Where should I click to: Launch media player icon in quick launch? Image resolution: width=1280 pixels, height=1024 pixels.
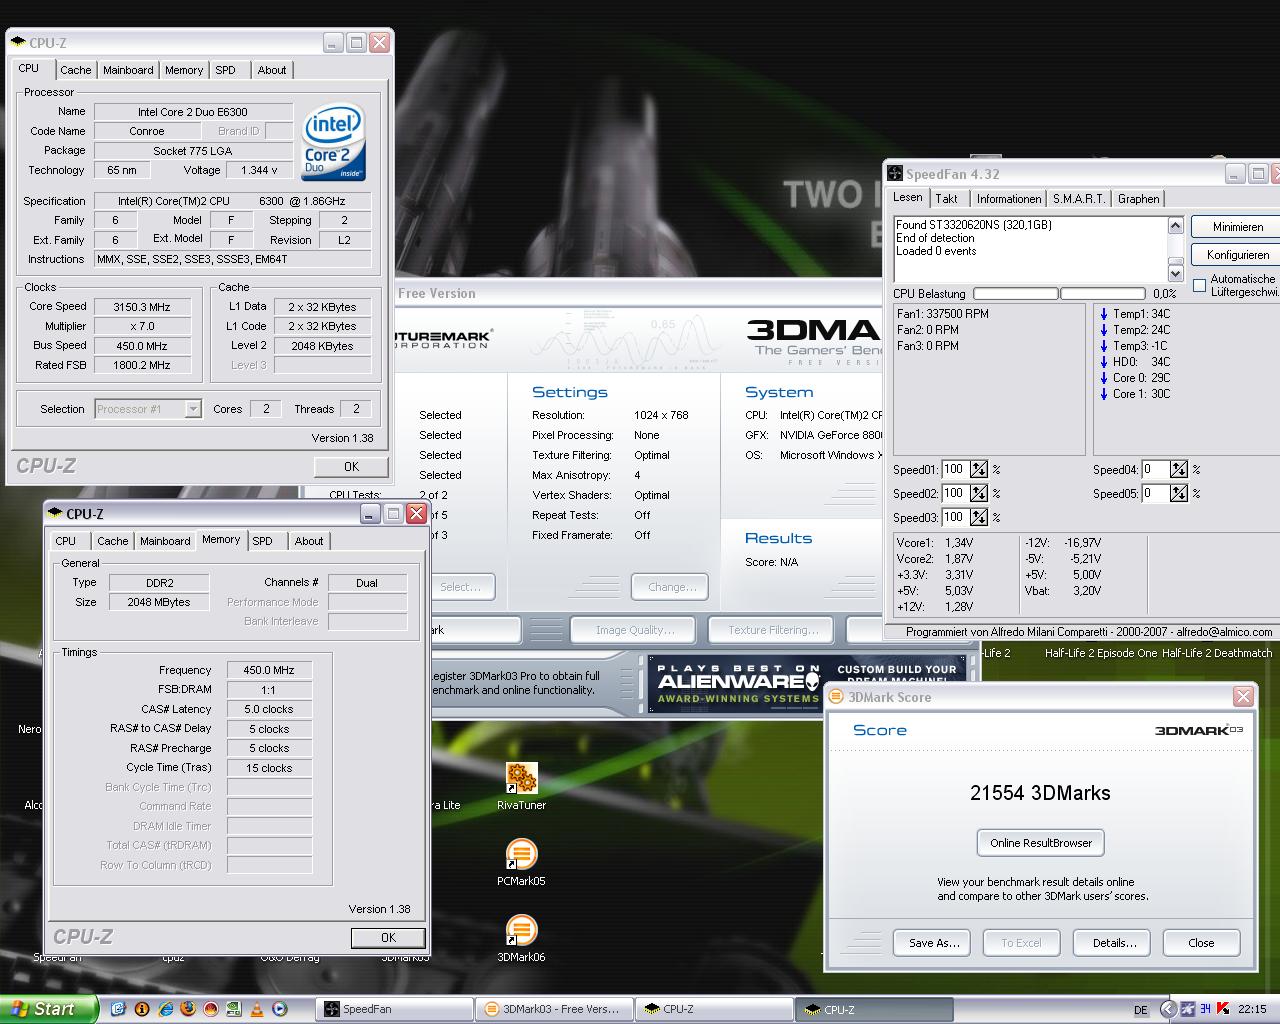click(x=280, y=1009)
